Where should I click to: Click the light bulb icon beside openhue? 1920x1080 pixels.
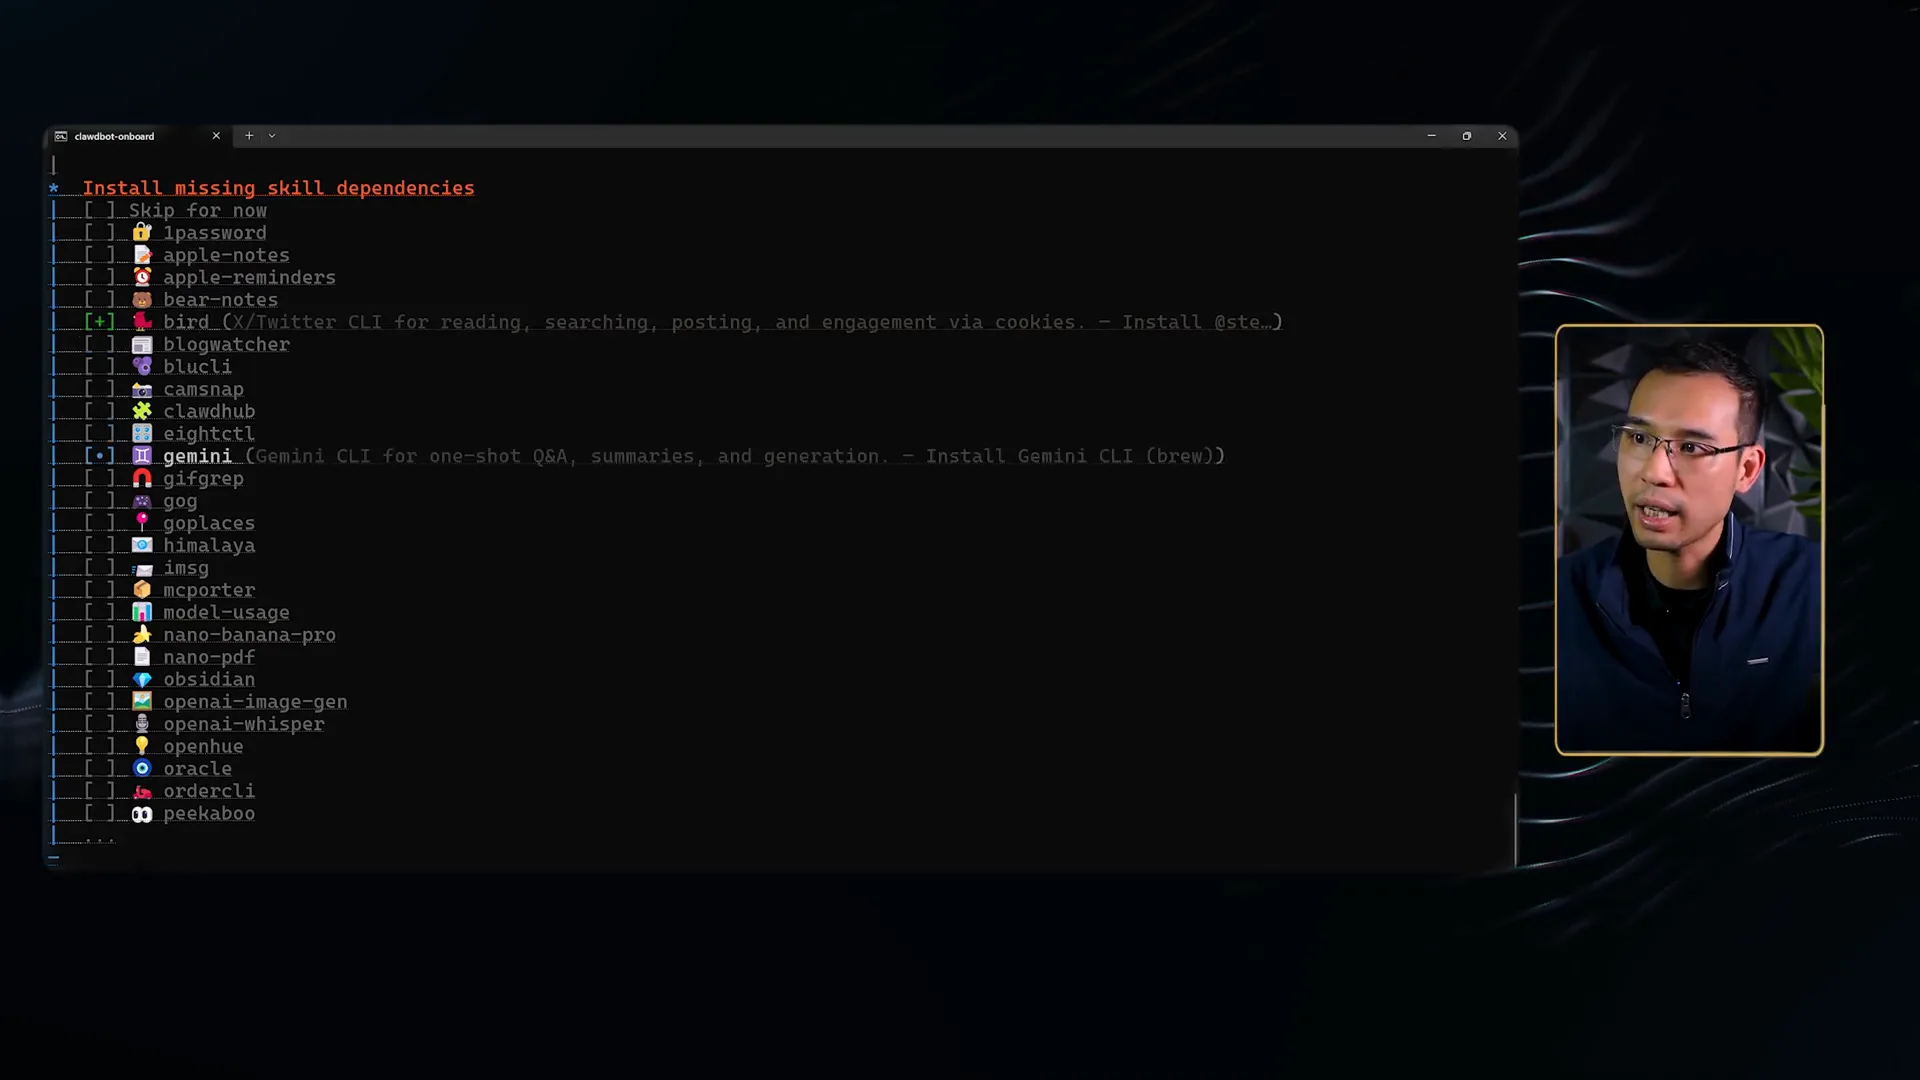[x=142, y=746]
